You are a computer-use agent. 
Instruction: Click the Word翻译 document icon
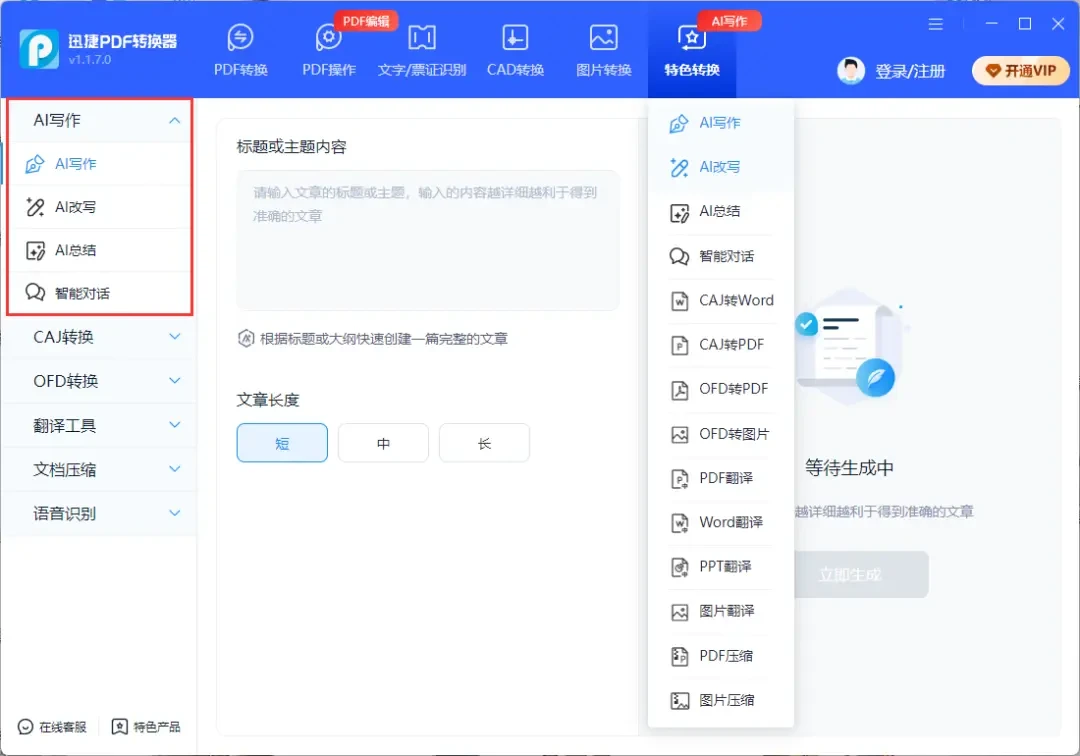pos(679,523)
